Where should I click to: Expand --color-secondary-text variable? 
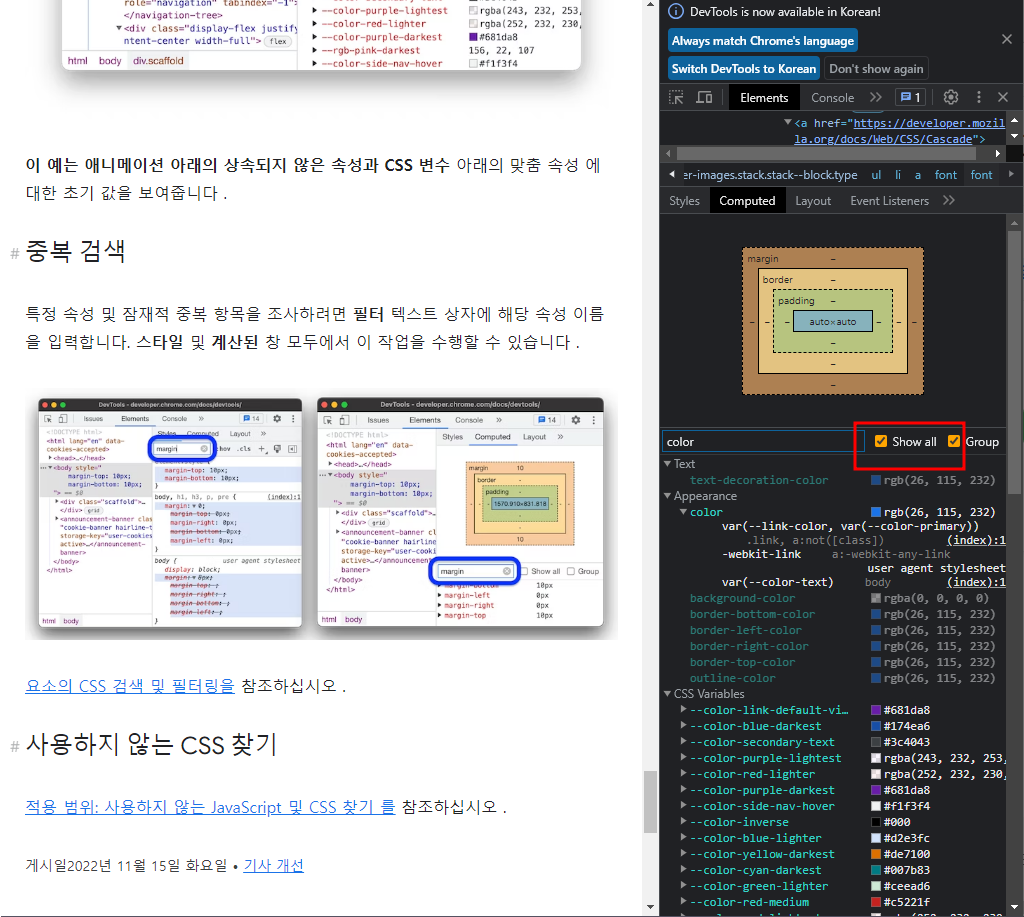(x=683, y=741)
